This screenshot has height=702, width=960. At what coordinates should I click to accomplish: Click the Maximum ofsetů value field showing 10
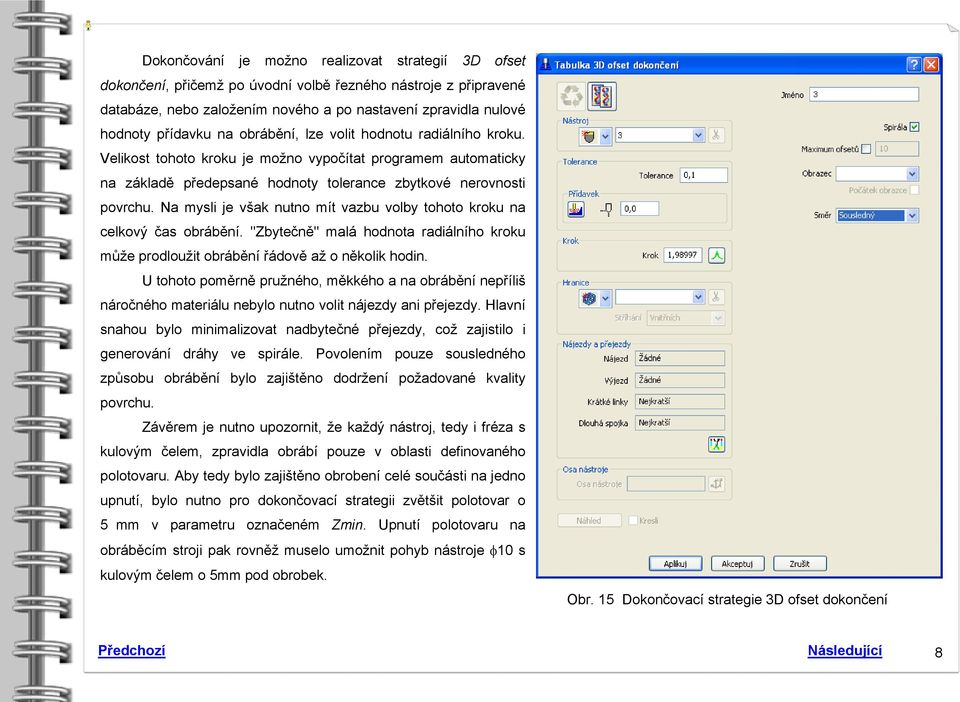click(x=897, y=149)
